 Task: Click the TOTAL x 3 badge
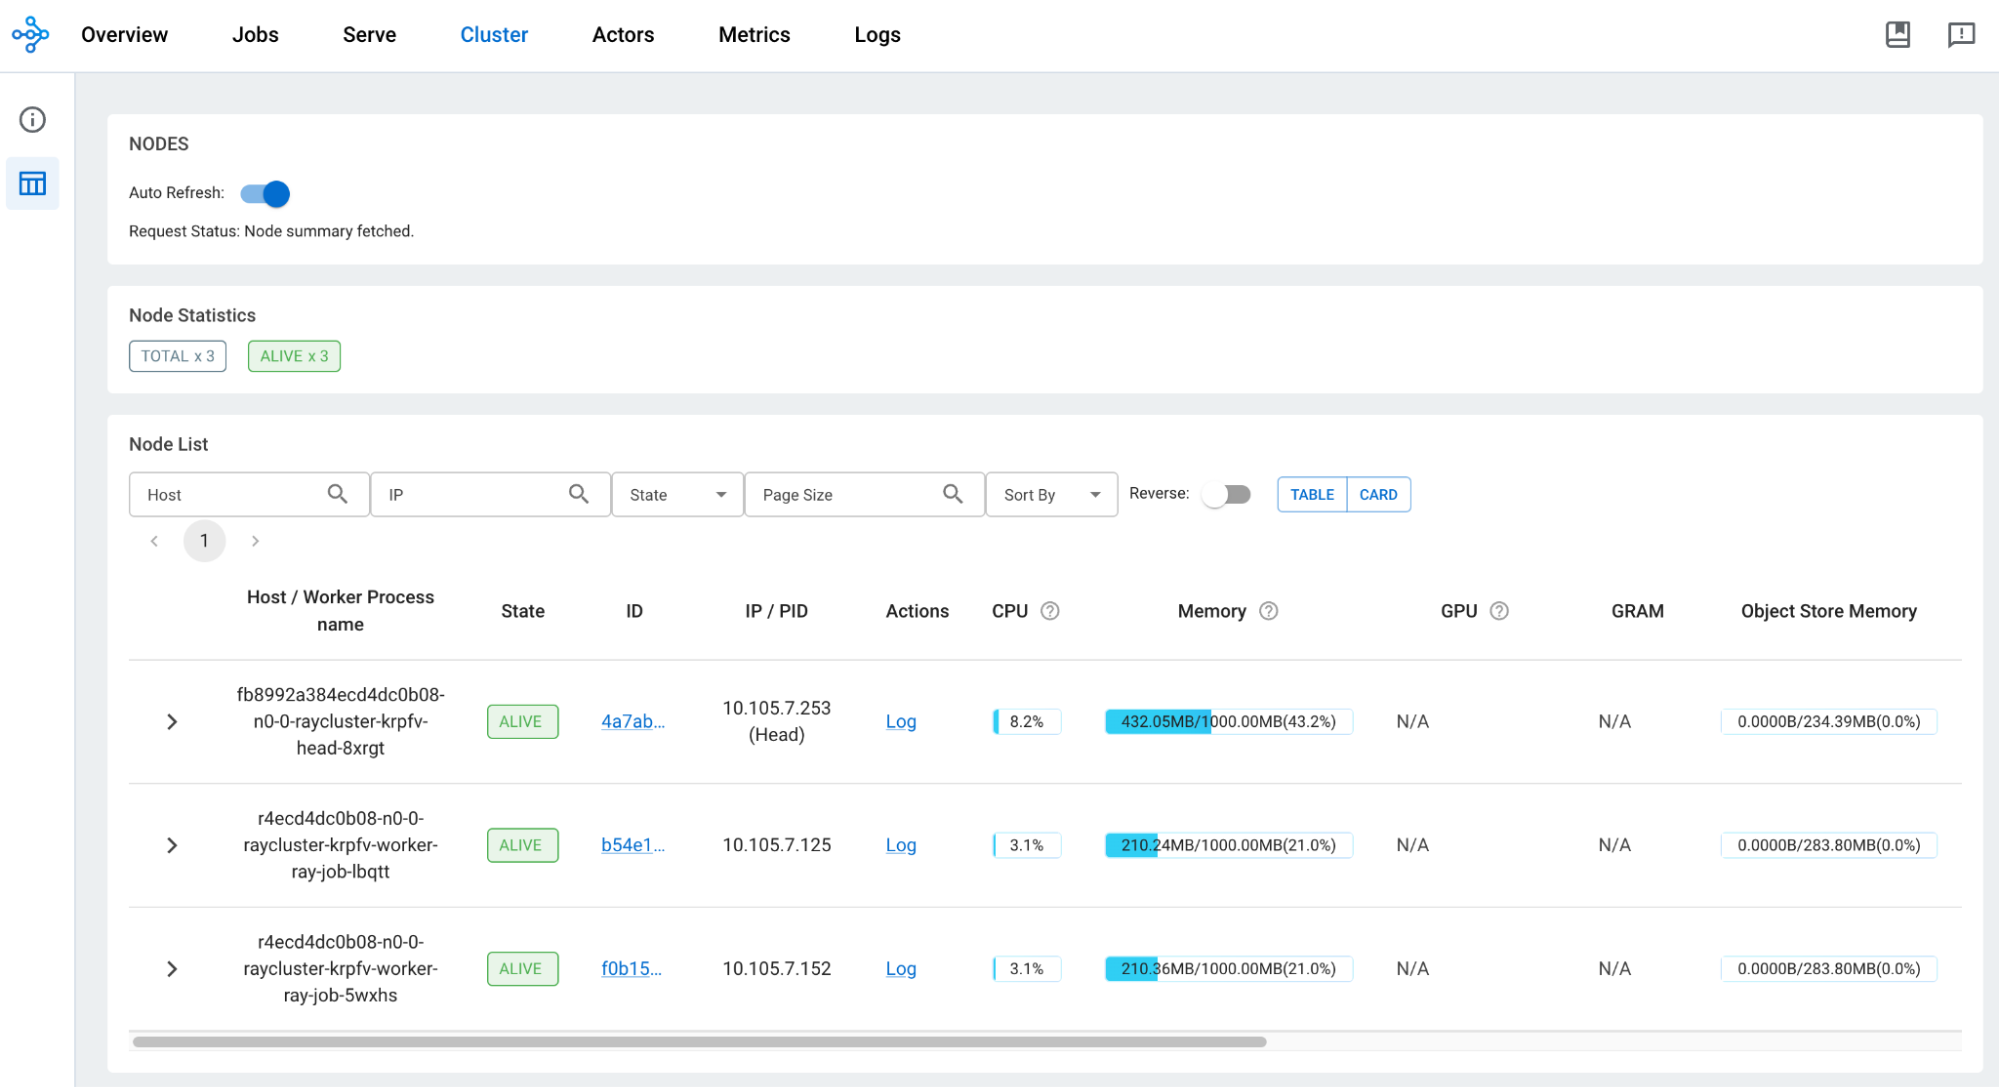pyautogui.click(x=178, y=356)
